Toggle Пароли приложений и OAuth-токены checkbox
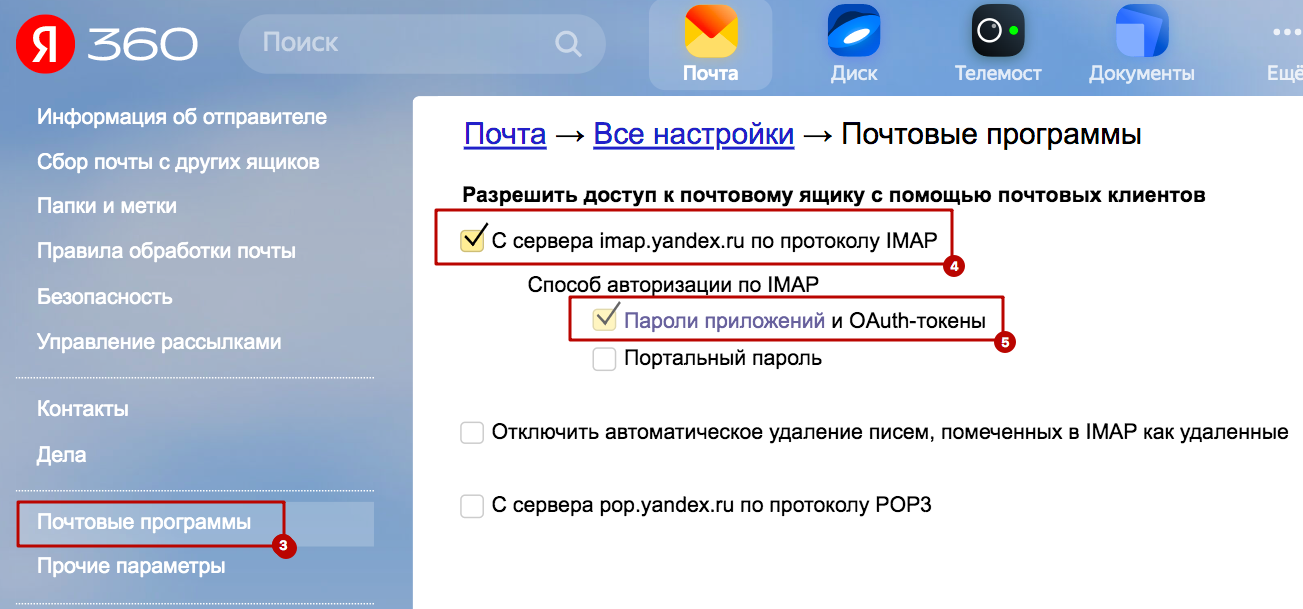 click(x=604, y=320)
